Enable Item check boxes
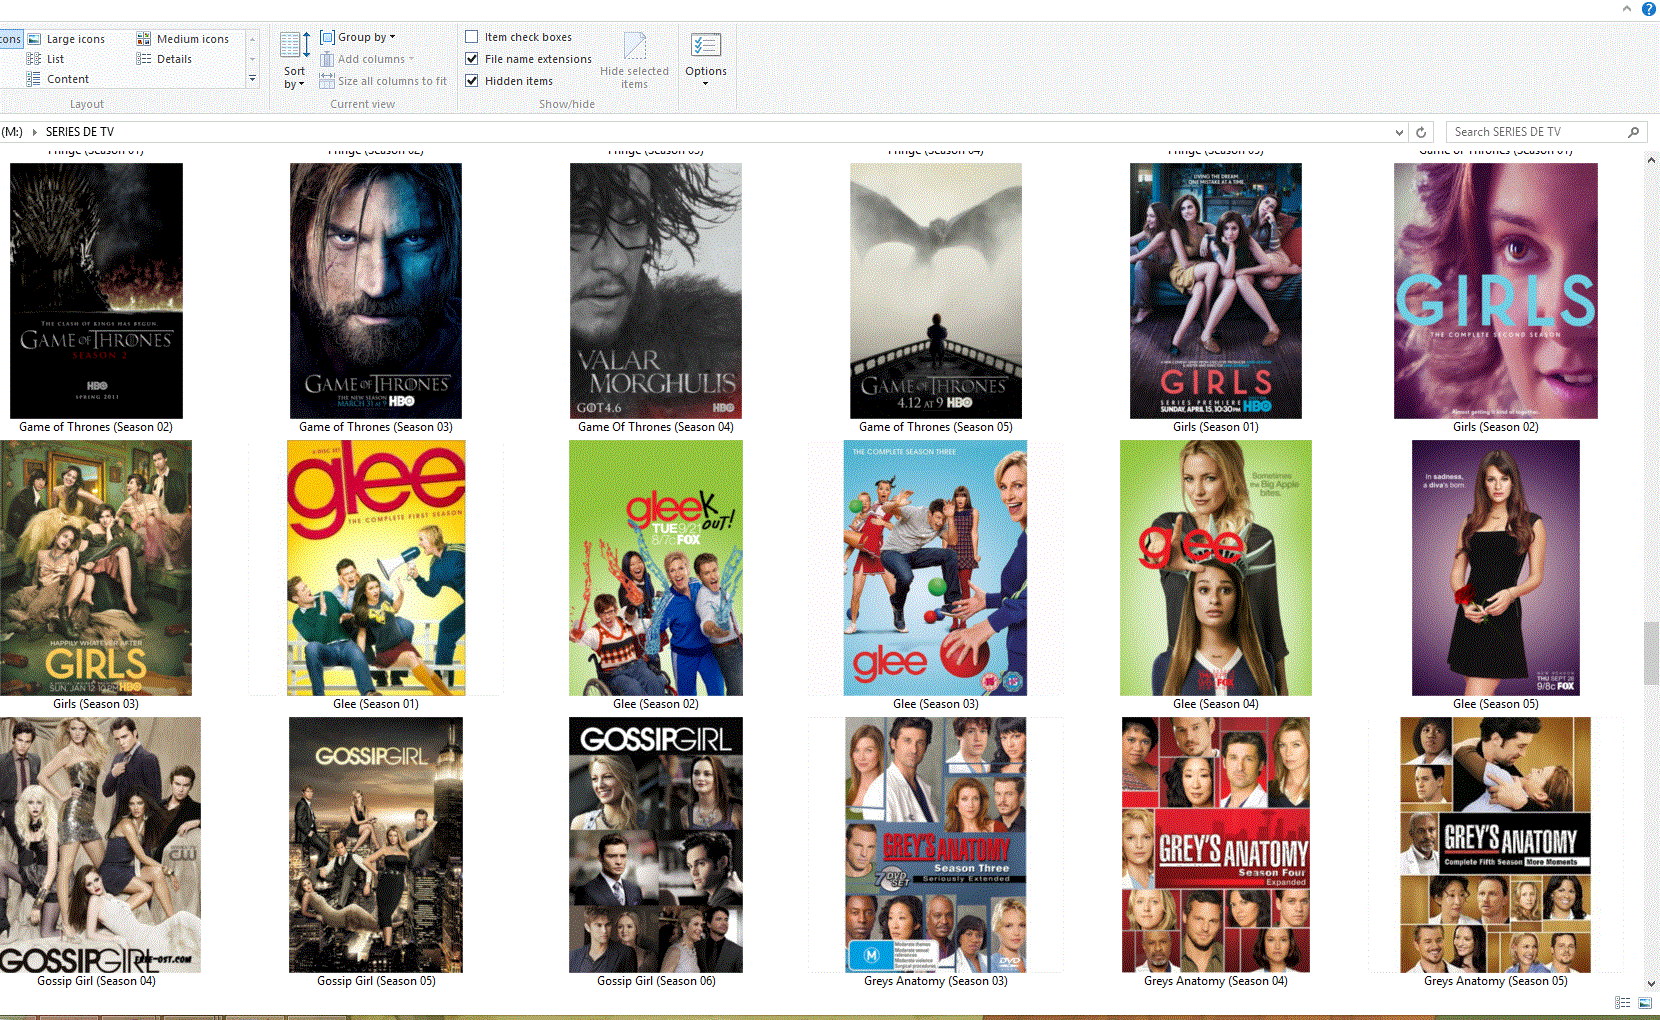The width and height of the screenshot is (1660, 1020). [471, 37]
